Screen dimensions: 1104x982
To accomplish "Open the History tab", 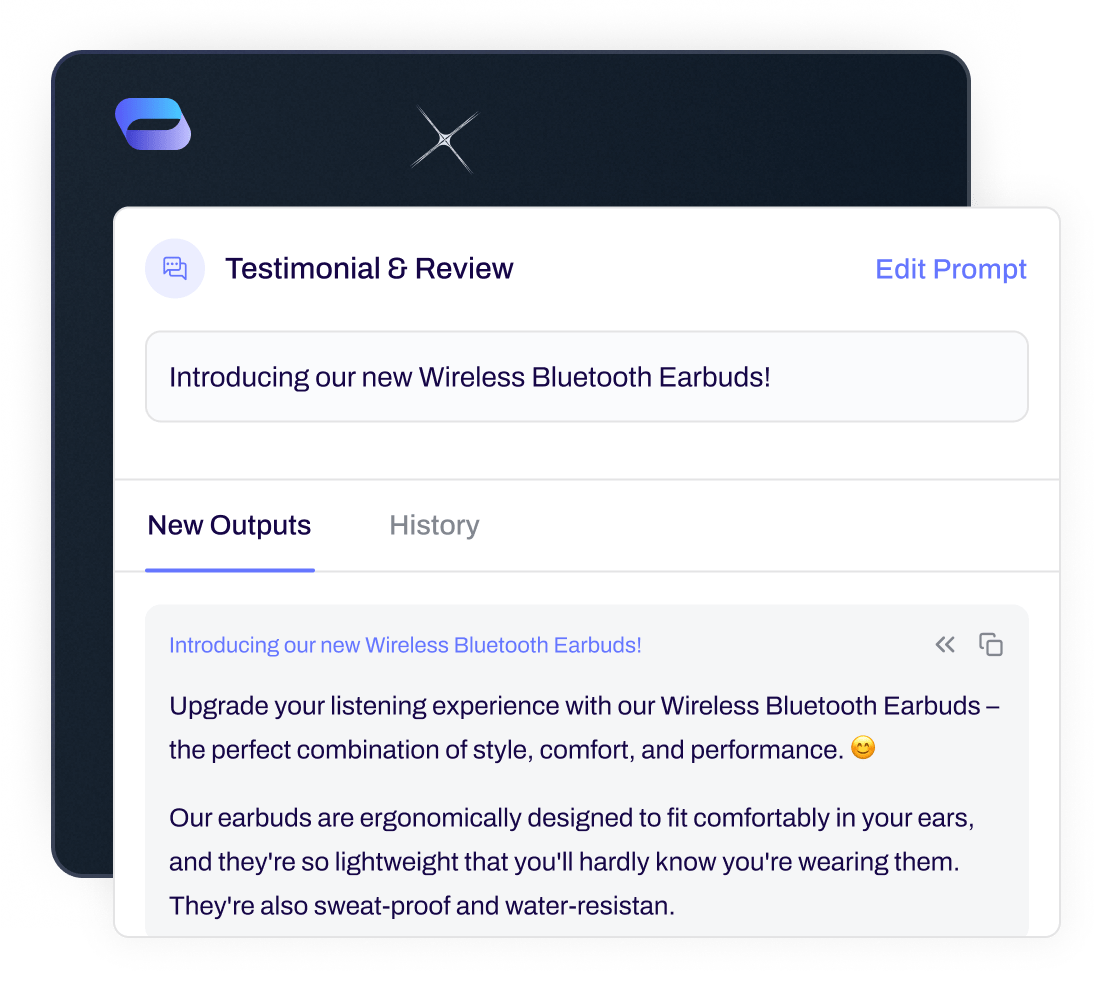I will click(x=434, y=525).
